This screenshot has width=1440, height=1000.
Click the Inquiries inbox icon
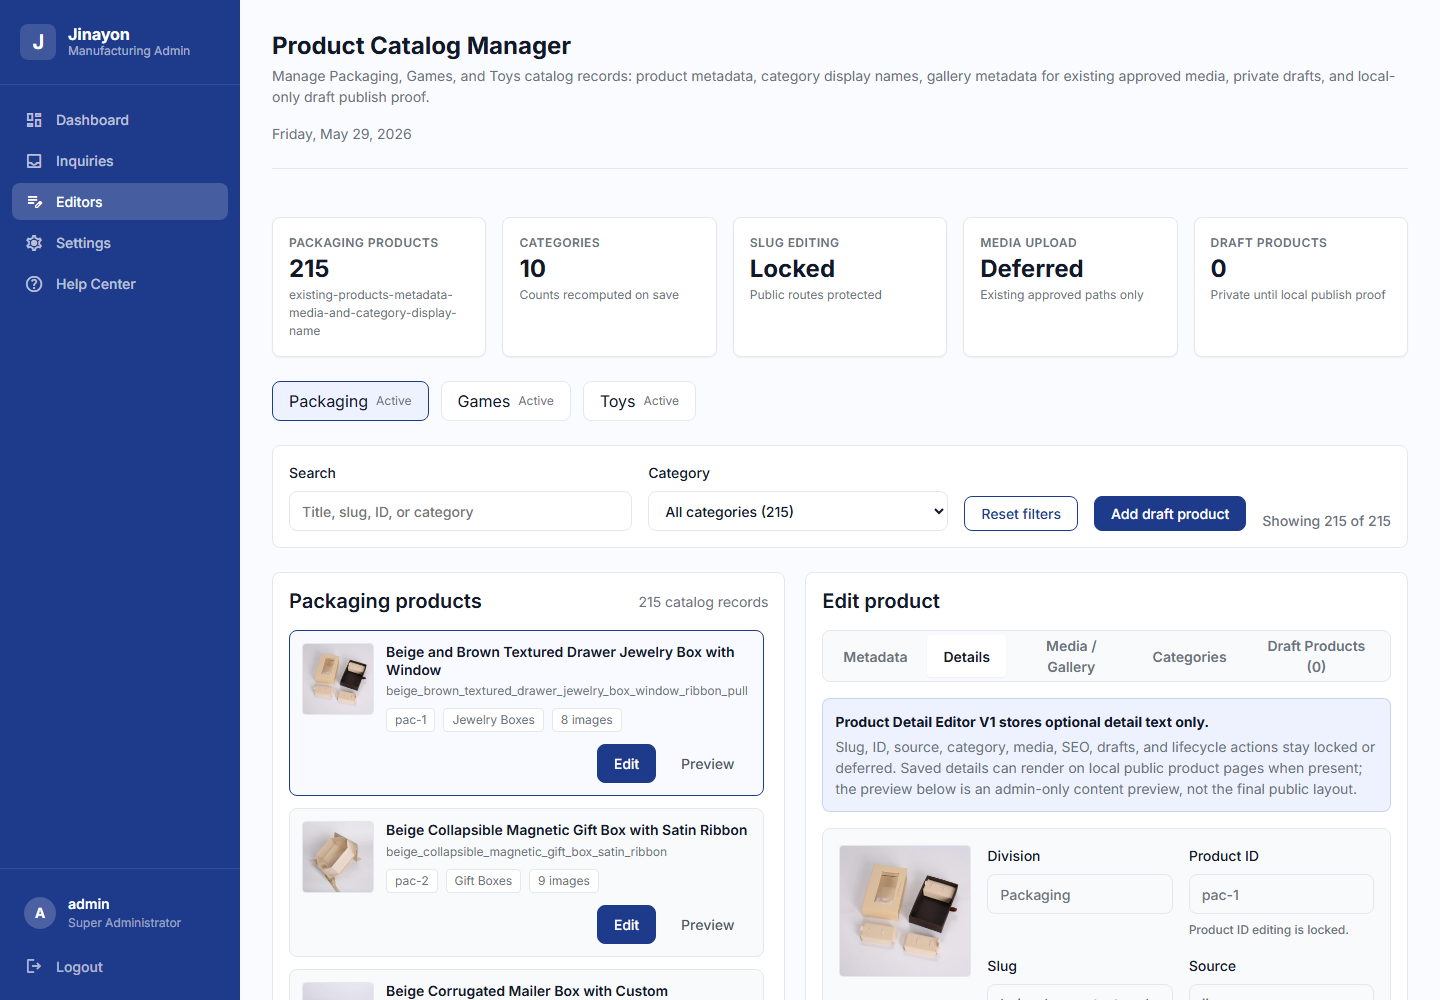(34, 161)
